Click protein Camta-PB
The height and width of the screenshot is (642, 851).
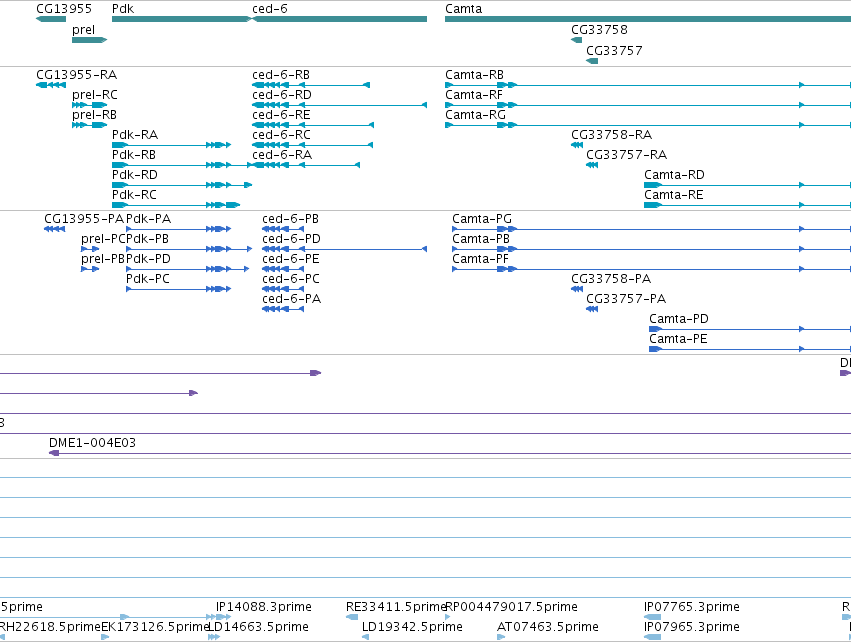[x=481, y=239]
